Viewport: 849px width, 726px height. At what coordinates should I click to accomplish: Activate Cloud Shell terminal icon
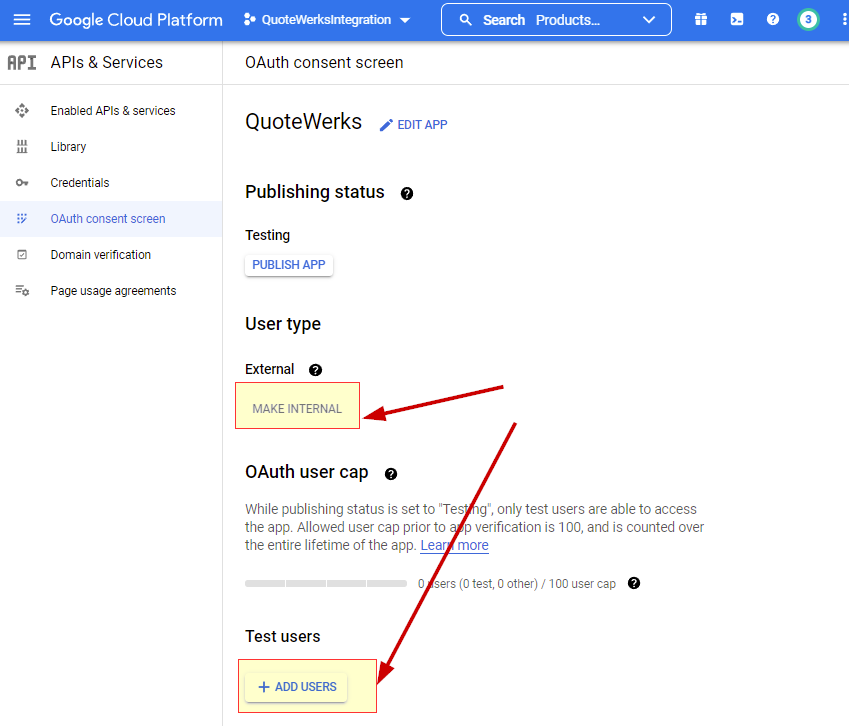pos(737,20)
